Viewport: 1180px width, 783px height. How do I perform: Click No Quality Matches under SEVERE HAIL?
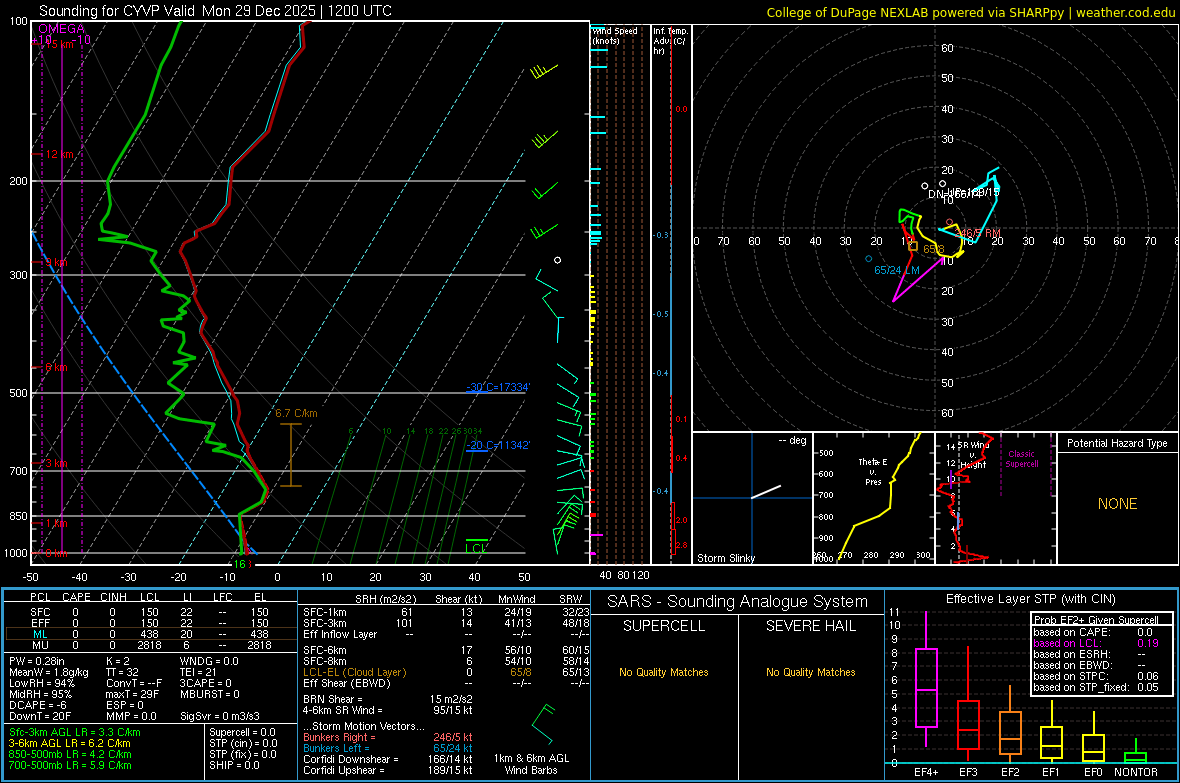(810, 672)
